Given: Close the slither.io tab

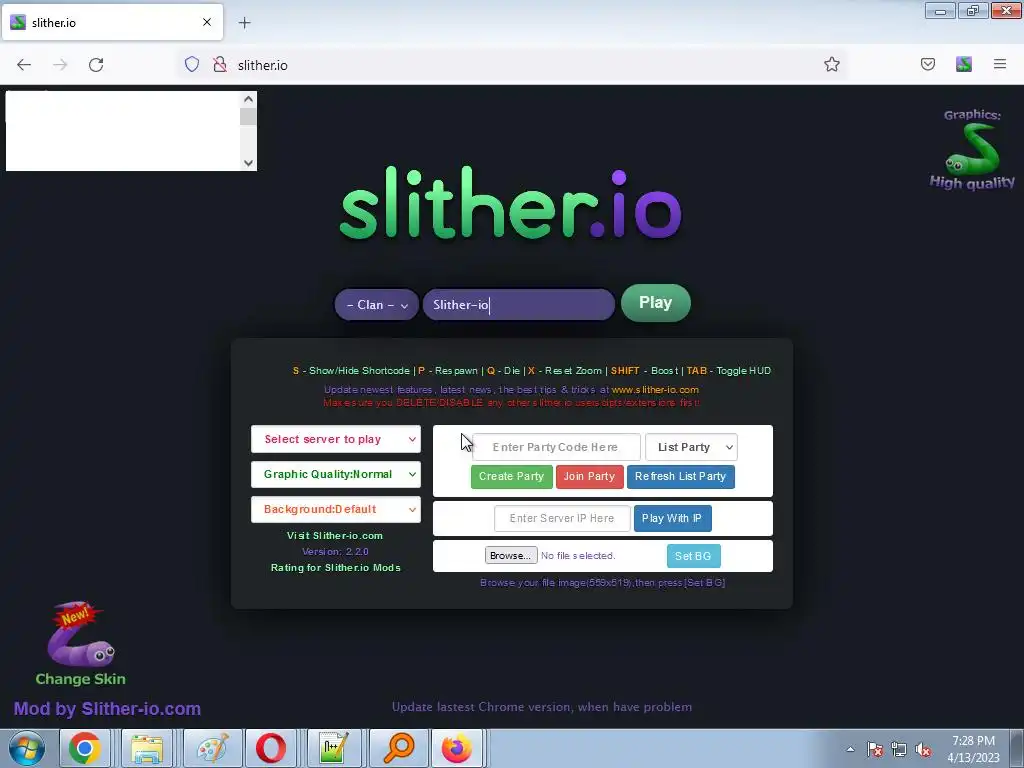Looking at the screenshot, I should (x=207, y=22).
